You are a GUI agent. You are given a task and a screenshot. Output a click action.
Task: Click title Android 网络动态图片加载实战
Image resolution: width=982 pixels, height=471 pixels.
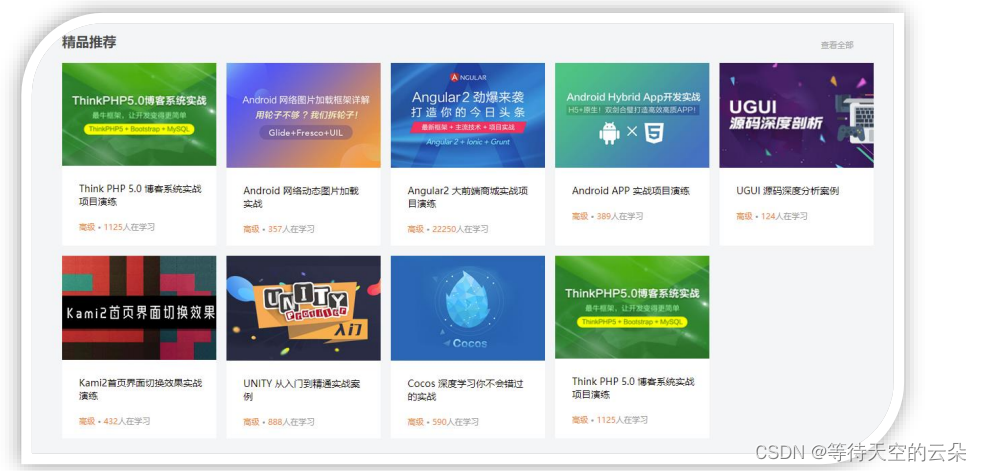coord(301,197)
